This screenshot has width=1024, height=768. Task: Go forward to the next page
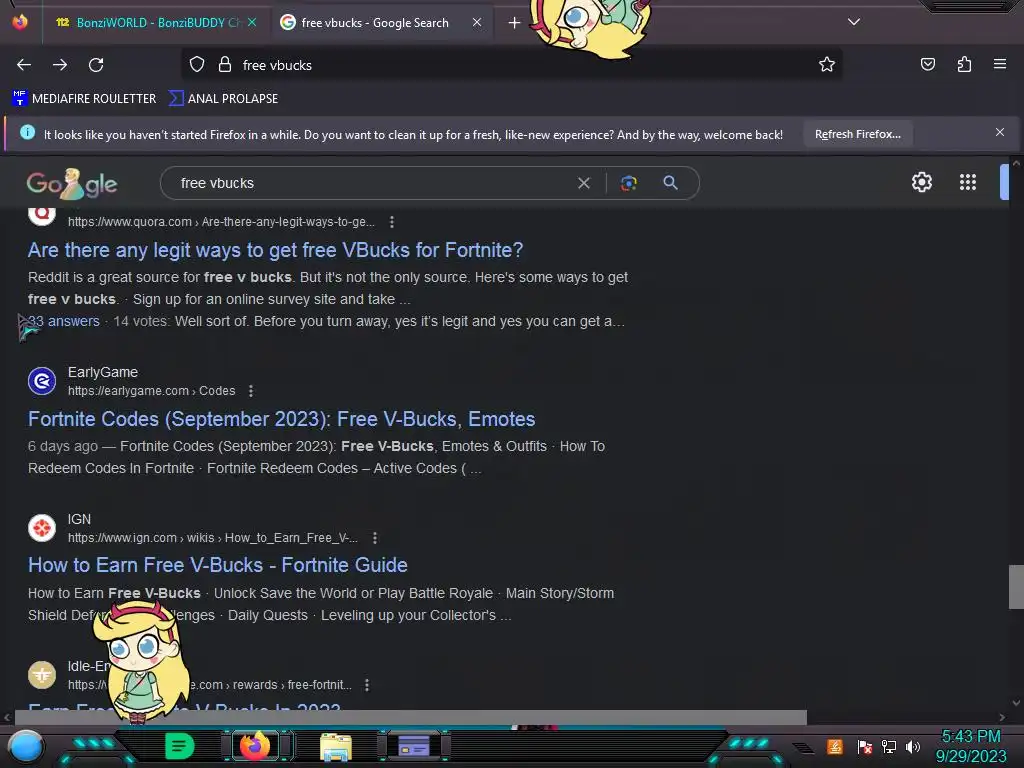coord(60,65)
